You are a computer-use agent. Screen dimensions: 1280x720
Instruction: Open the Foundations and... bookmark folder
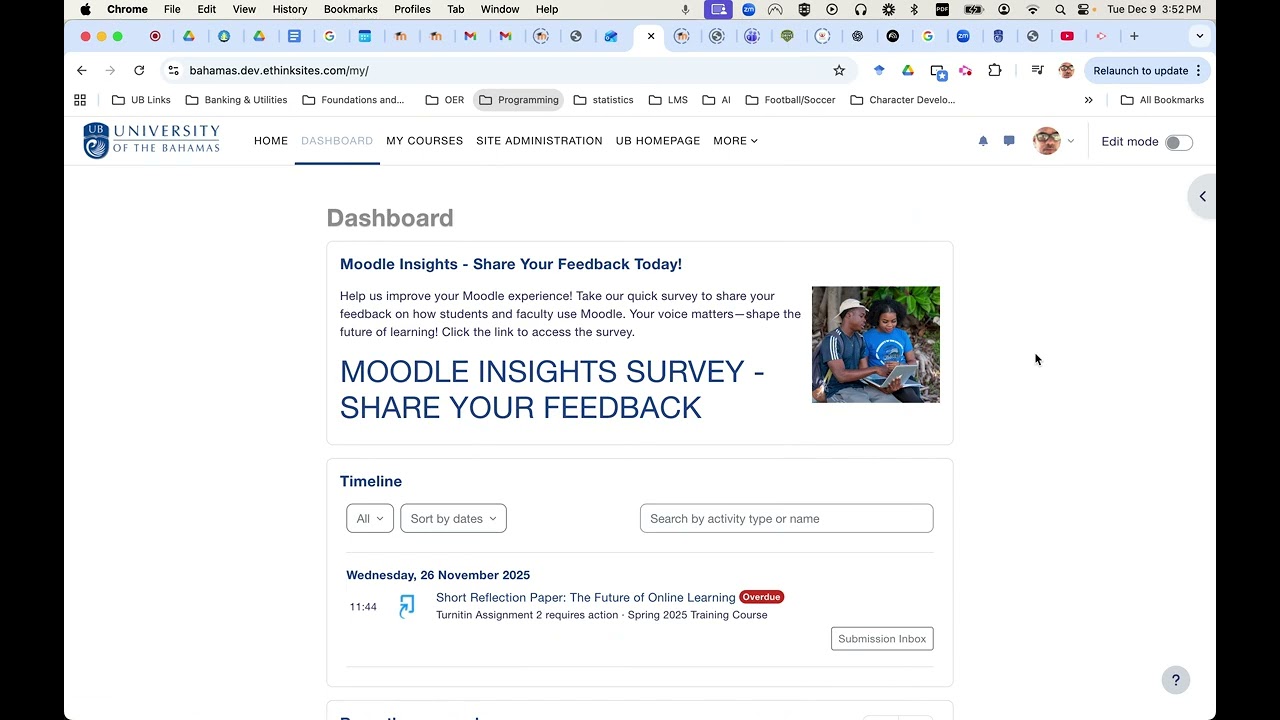point(353,100)
